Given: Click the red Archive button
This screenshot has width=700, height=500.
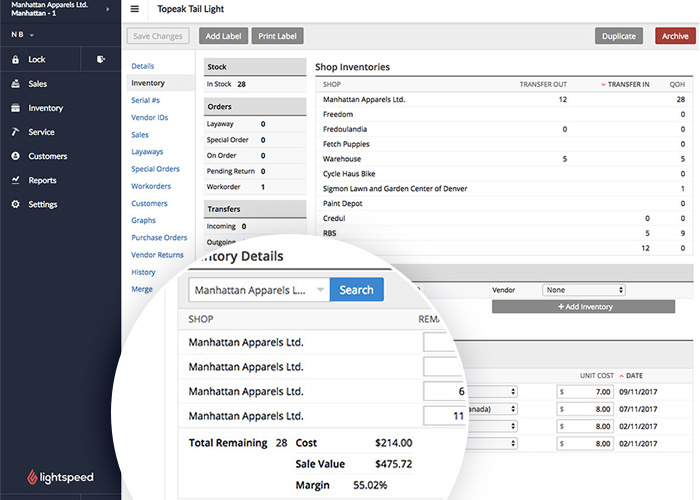Looking at the screenshot, I should pyautogui.click(x=675, y=36).
